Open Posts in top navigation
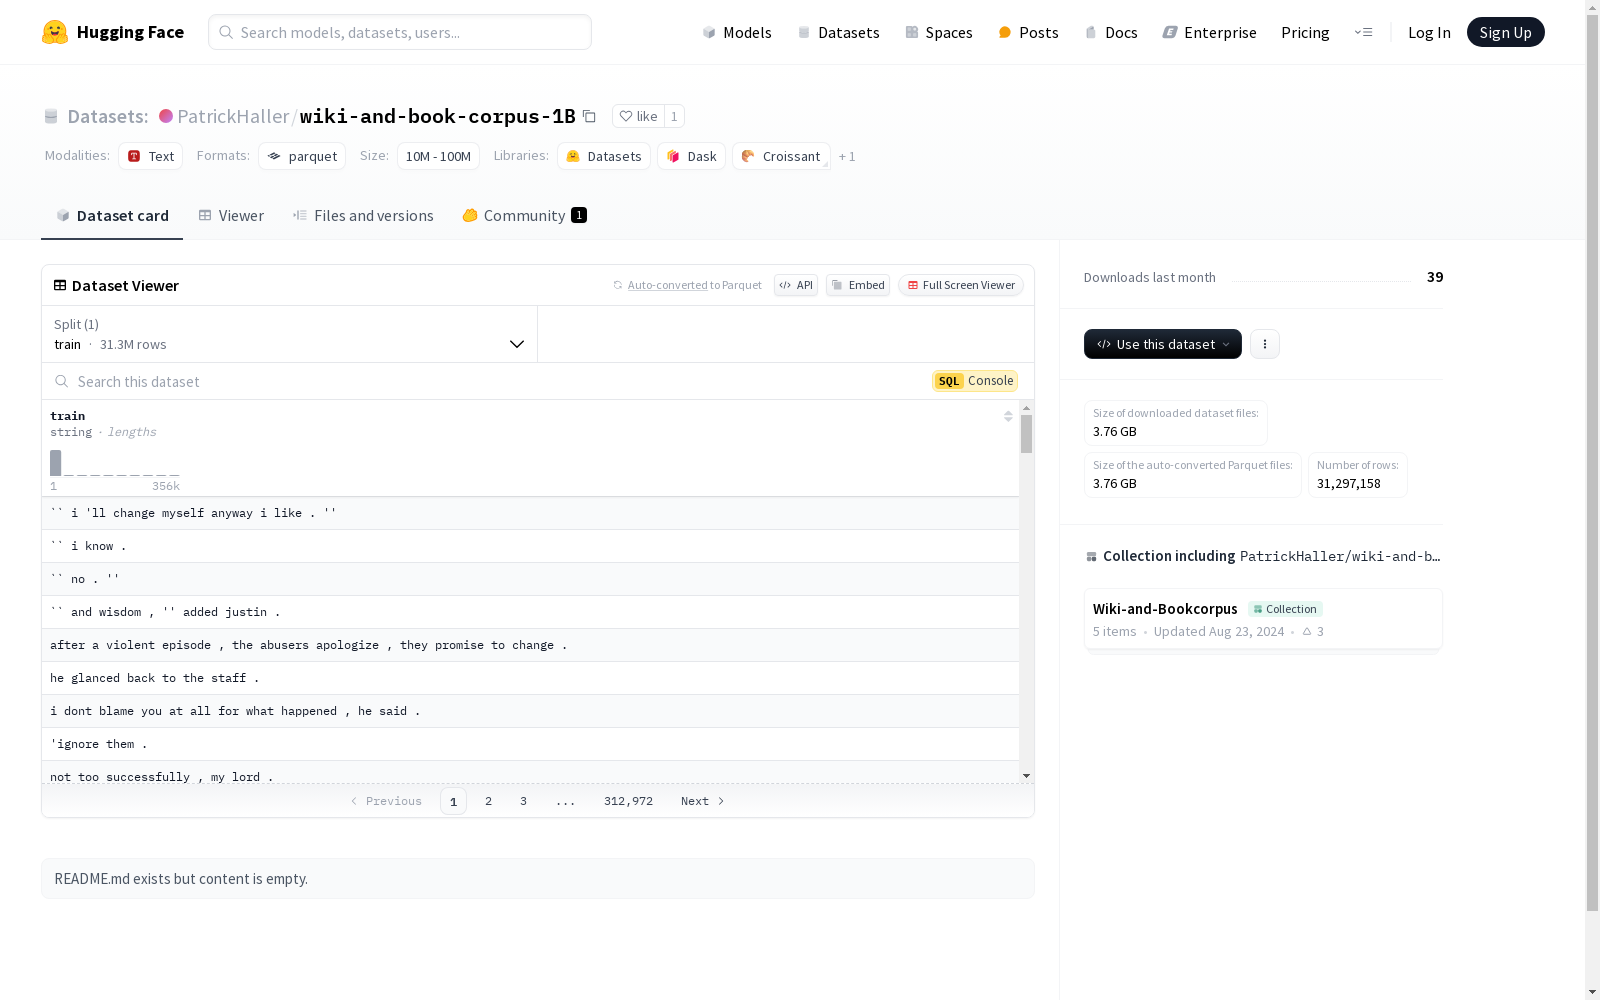 click(x=1029, y=32)
